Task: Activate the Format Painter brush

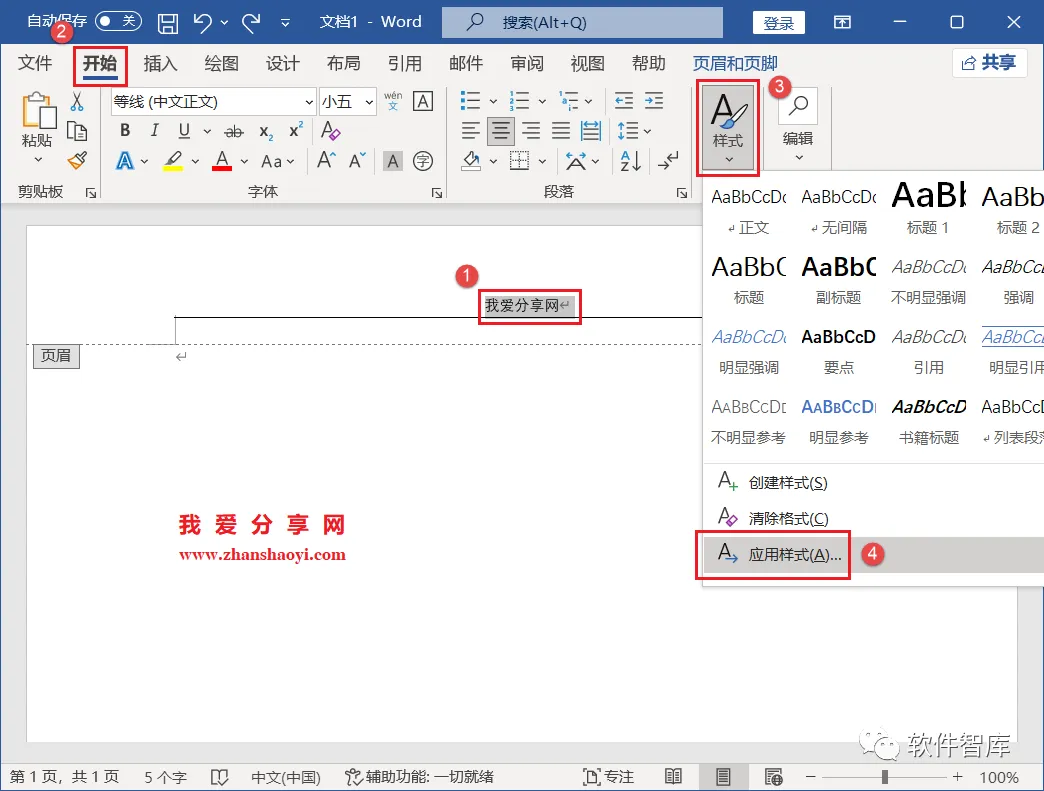Action: point(77,160)
